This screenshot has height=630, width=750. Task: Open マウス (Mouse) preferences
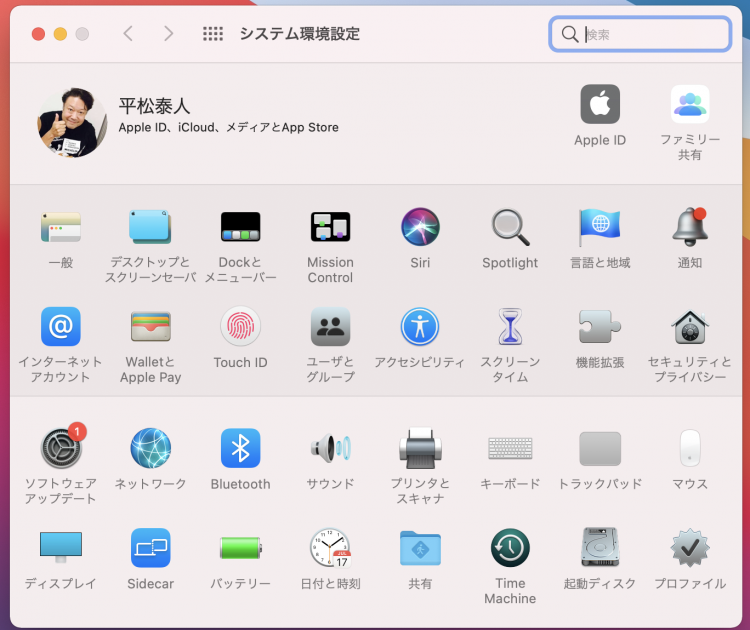(690, 448)
